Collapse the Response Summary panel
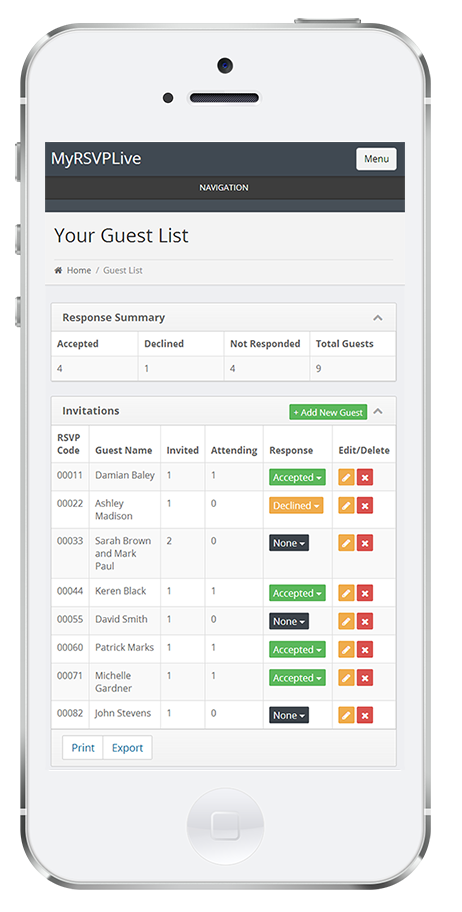462x912 pixels. pyautogui.click(x=378, y=318)
